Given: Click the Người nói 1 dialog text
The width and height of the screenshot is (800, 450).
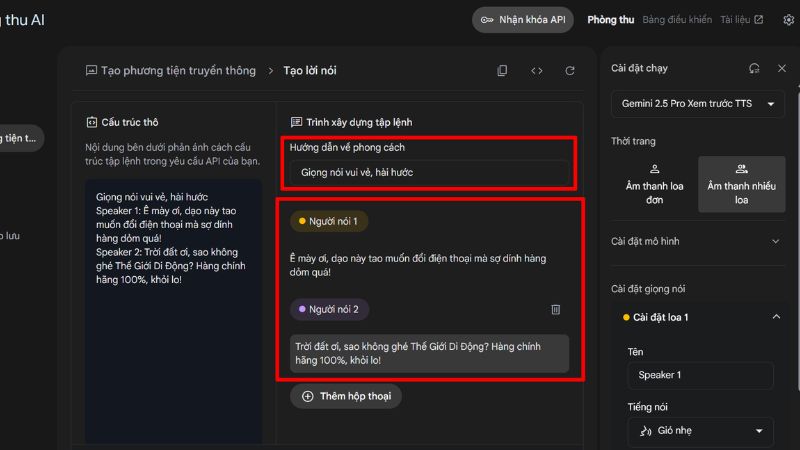Looking at the screenshot, I should [x=418, y=265].
